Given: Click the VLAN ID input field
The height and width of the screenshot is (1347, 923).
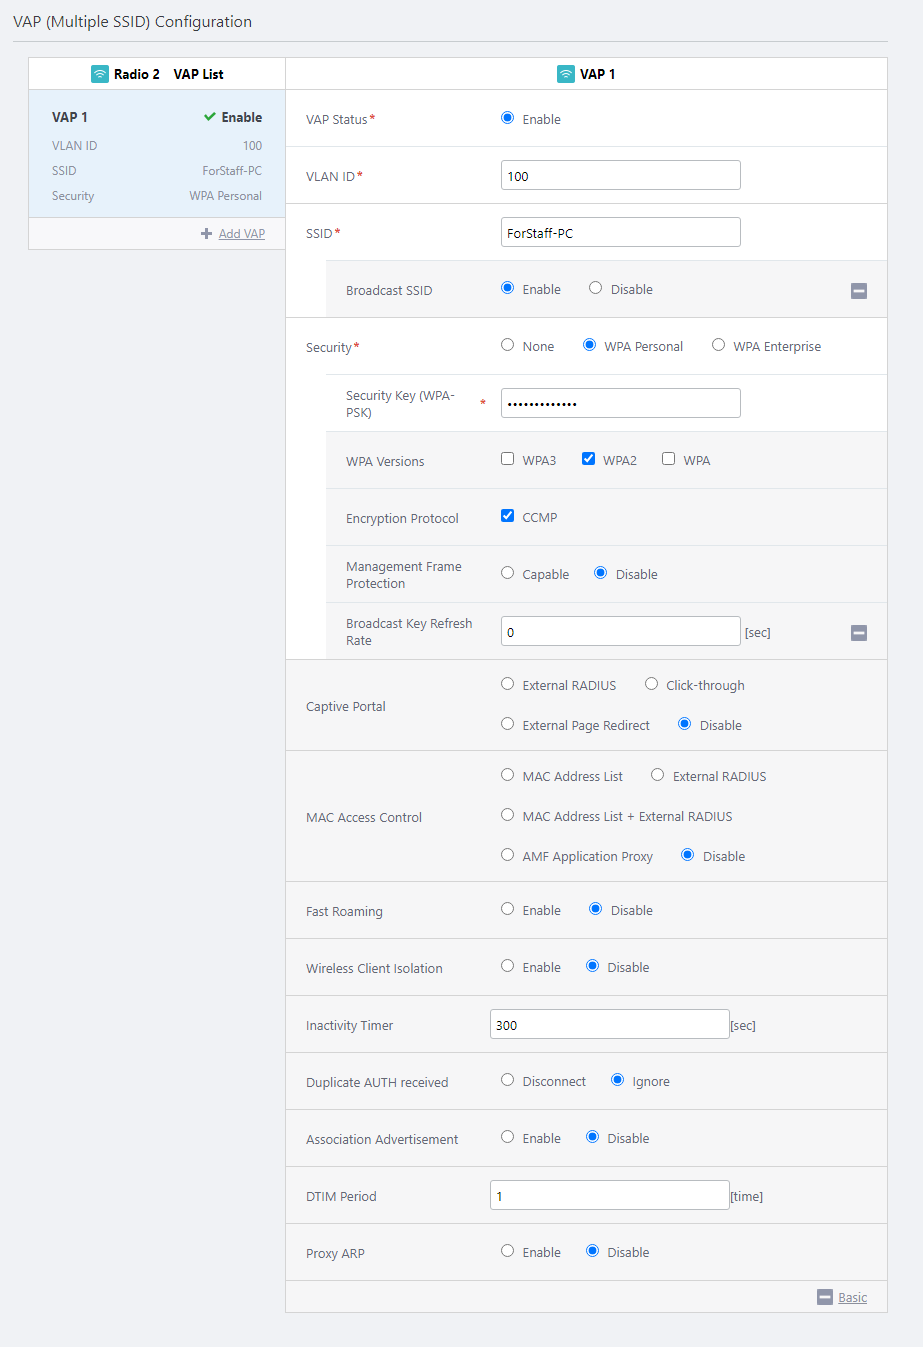Looking at the screenshot, I should 620,175.
